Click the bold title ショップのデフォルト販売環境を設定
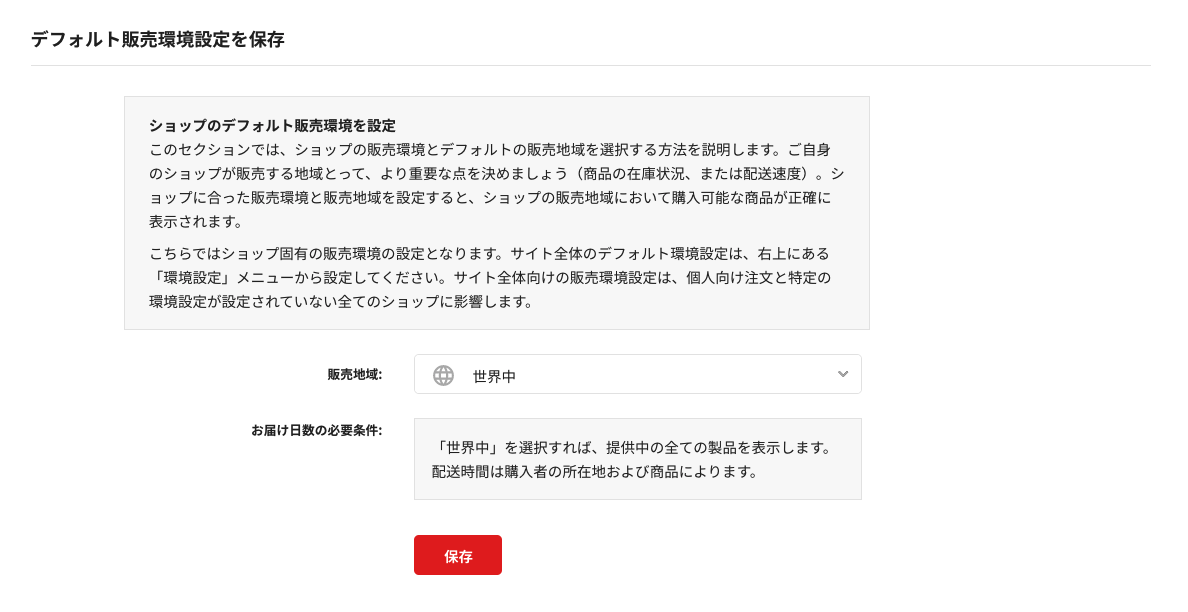1188x612 pixels. (x=272, y=125)
